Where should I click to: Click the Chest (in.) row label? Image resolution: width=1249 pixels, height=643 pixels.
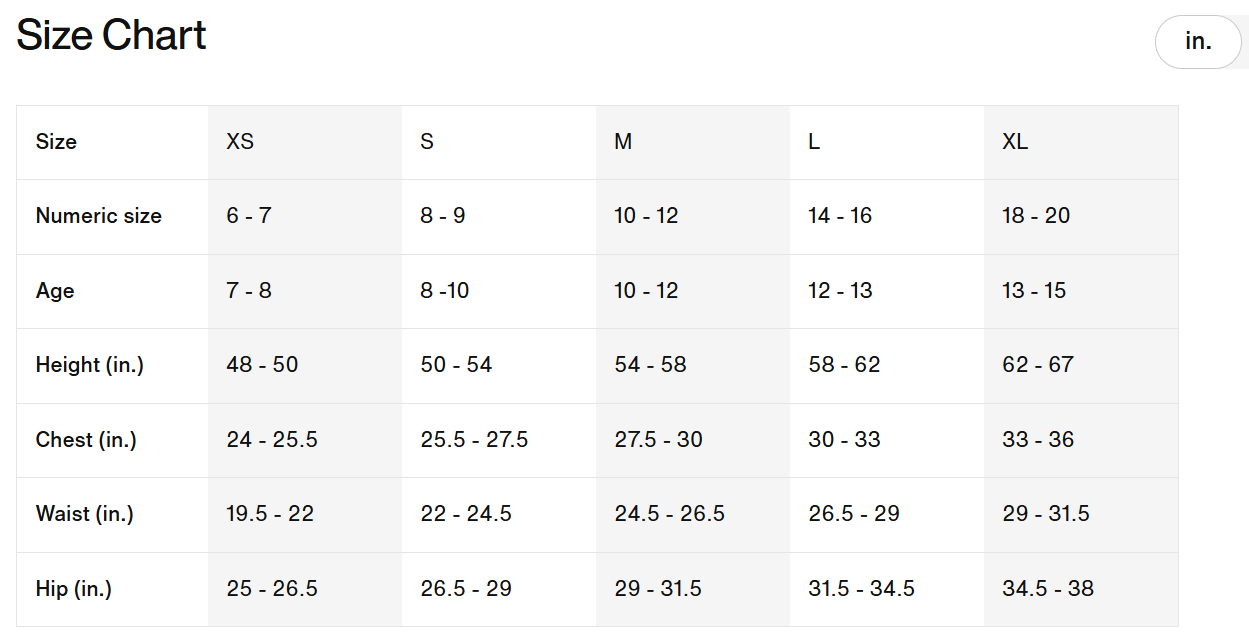click(x=86, y=440)
